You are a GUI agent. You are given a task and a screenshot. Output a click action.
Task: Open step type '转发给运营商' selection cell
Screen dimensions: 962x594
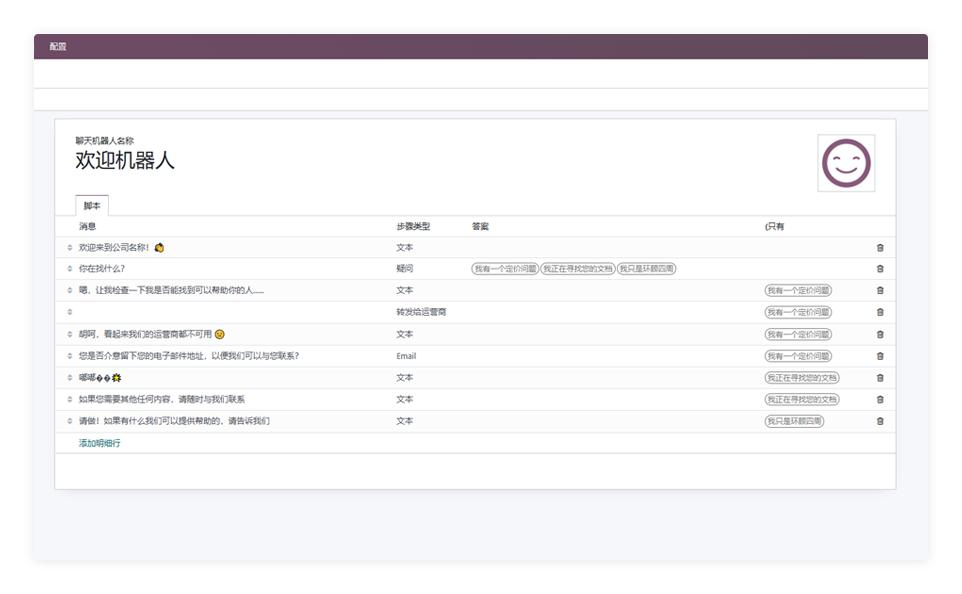tap(421, 312)
